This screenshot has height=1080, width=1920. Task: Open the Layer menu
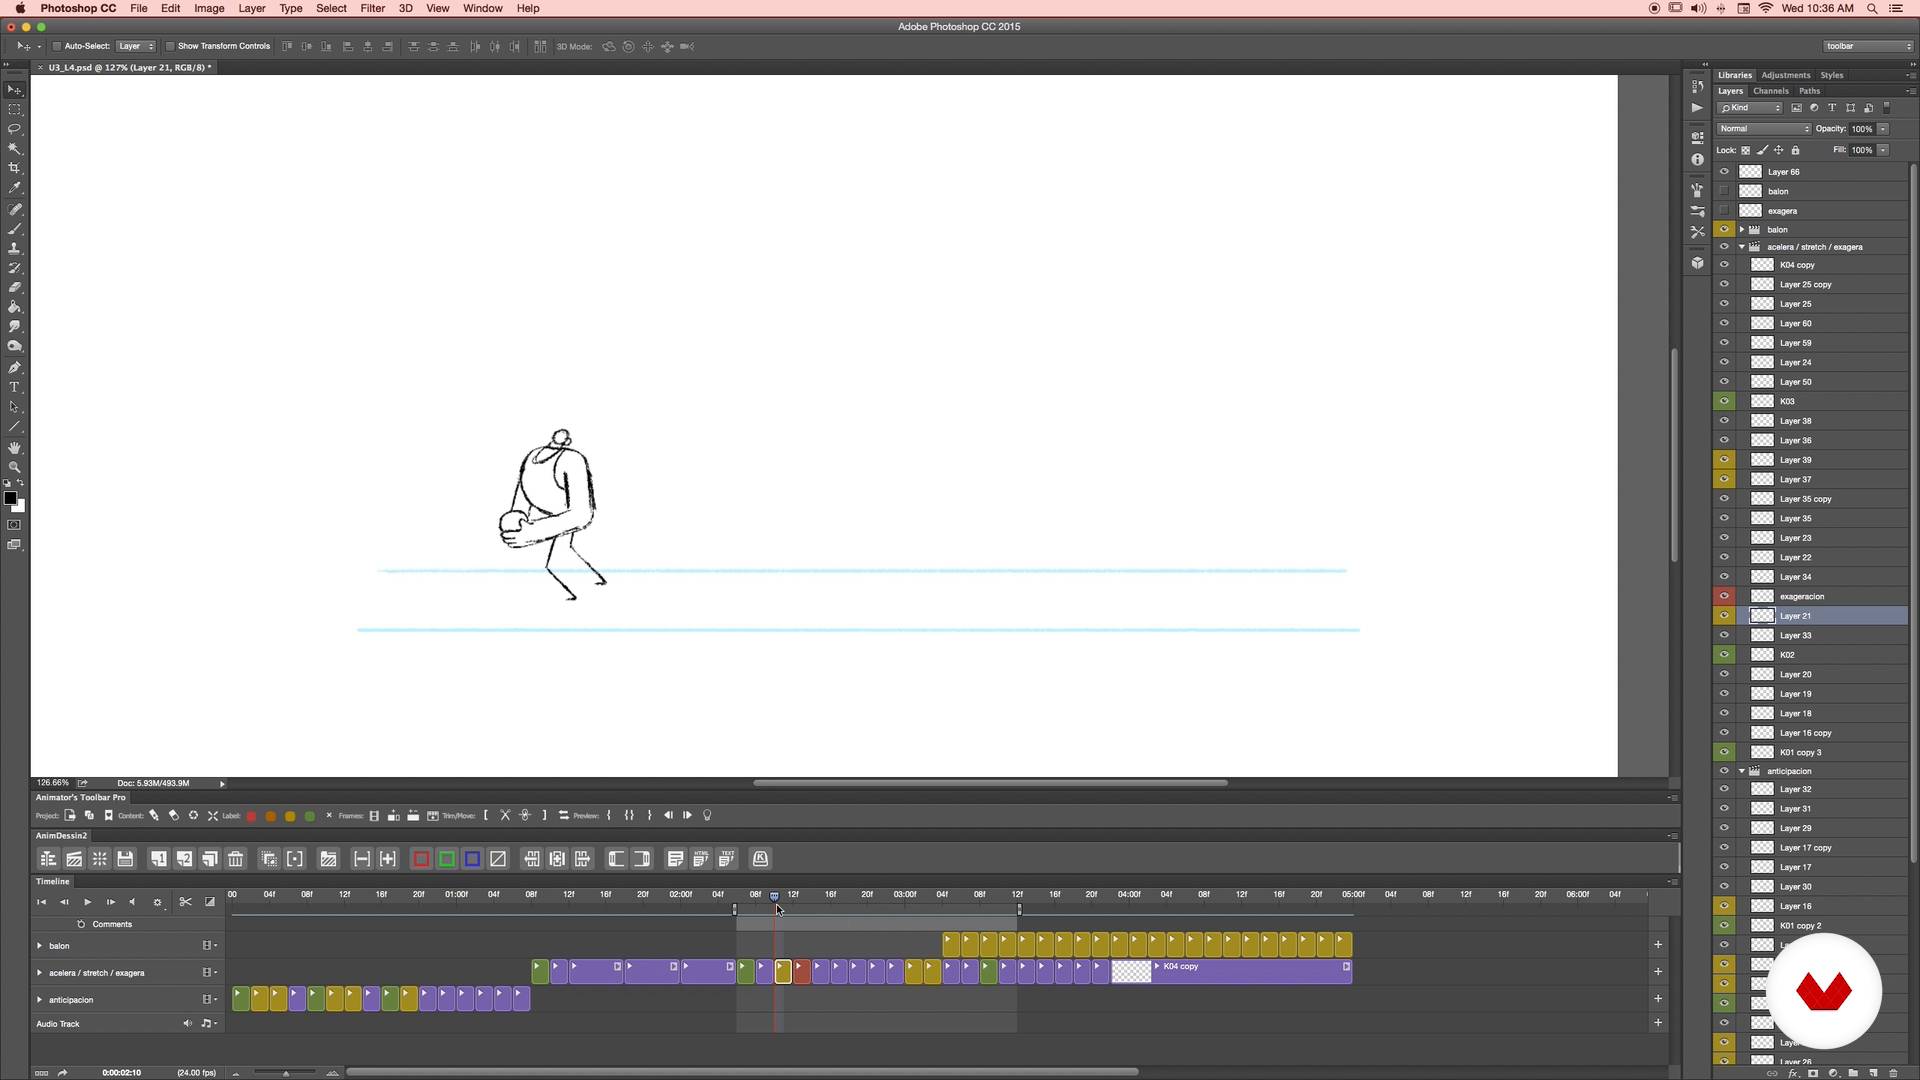pos(252,8)
